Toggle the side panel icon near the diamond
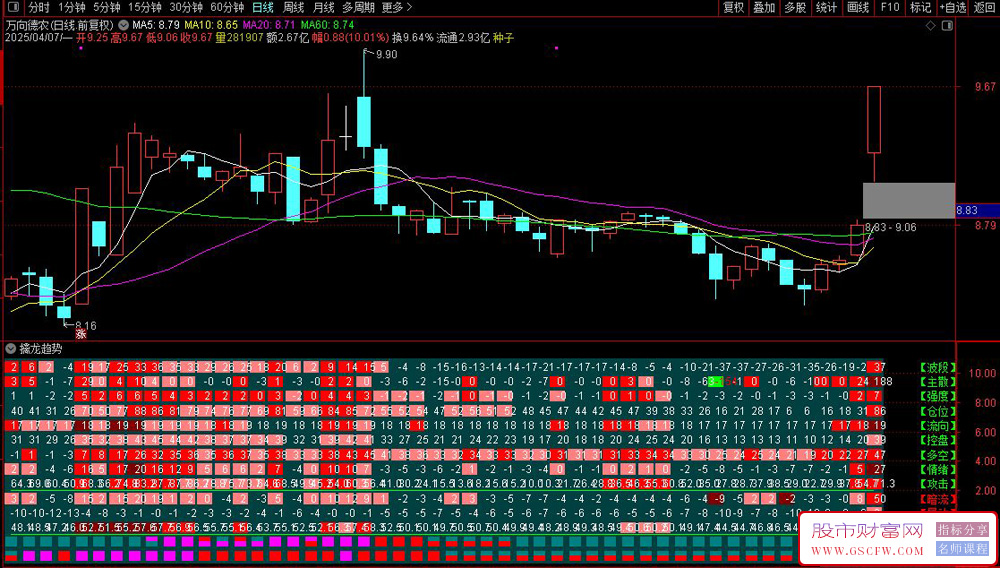The width and height of the screenshot is (1000, 568). tap(947, 26)
